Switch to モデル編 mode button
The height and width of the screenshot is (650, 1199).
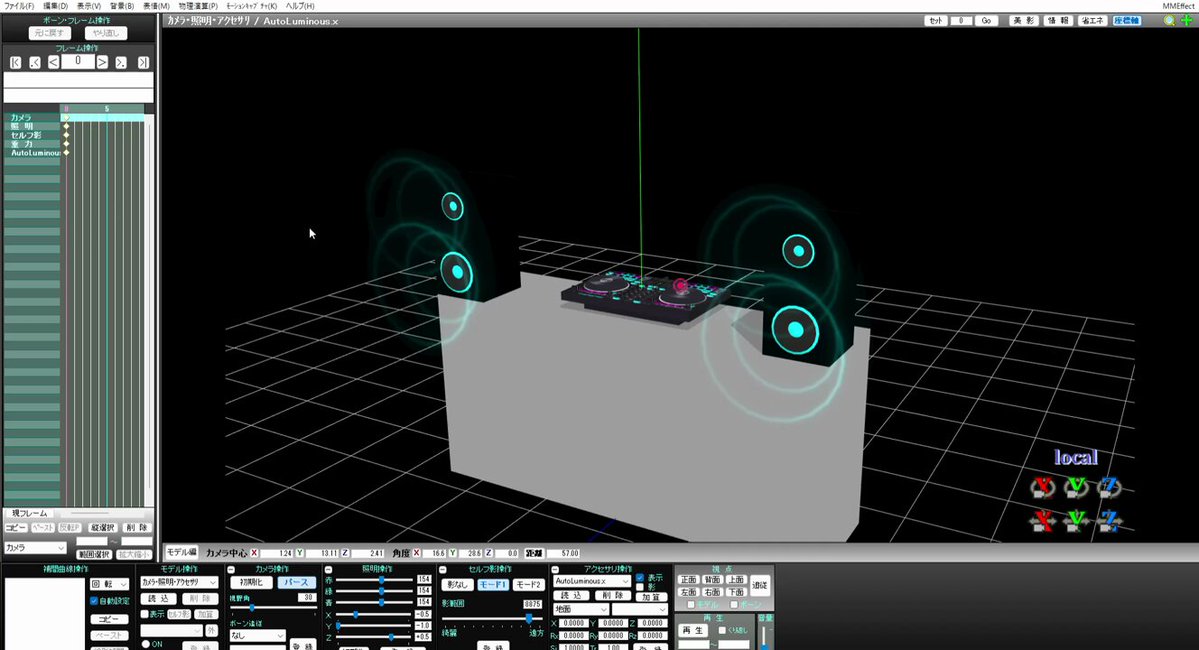182,552
